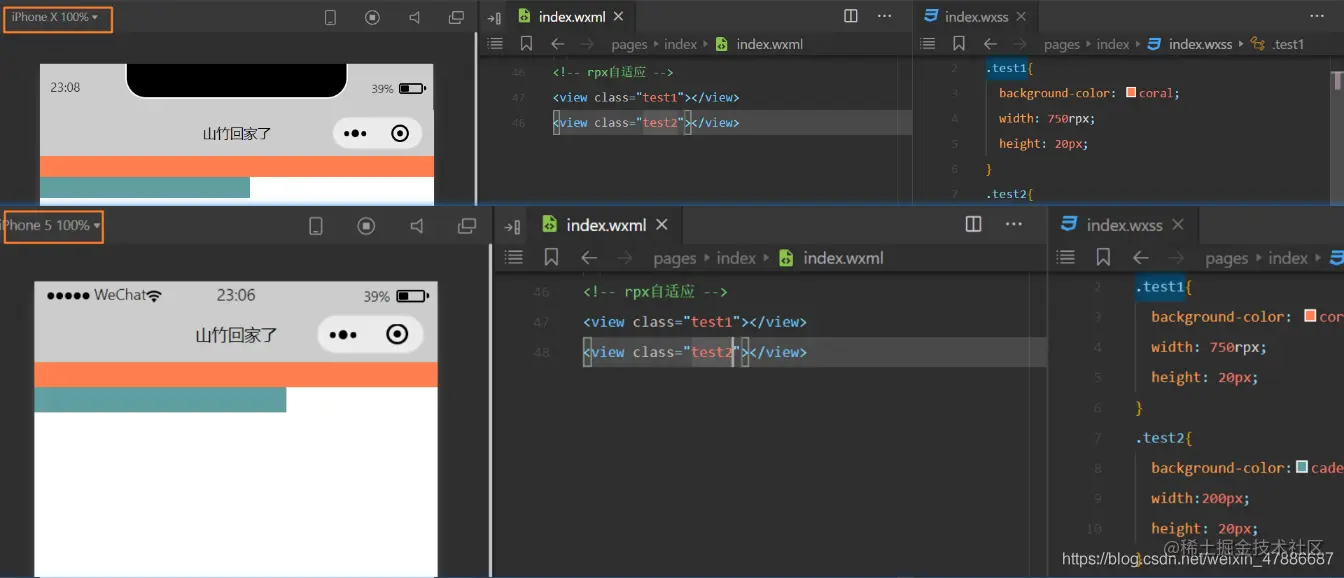The width and height of the screenshot is (1344, 578).
Task: Open the iPhone 5 100% device dropdown
Action: pyautogui.click(x=52, y=226)
